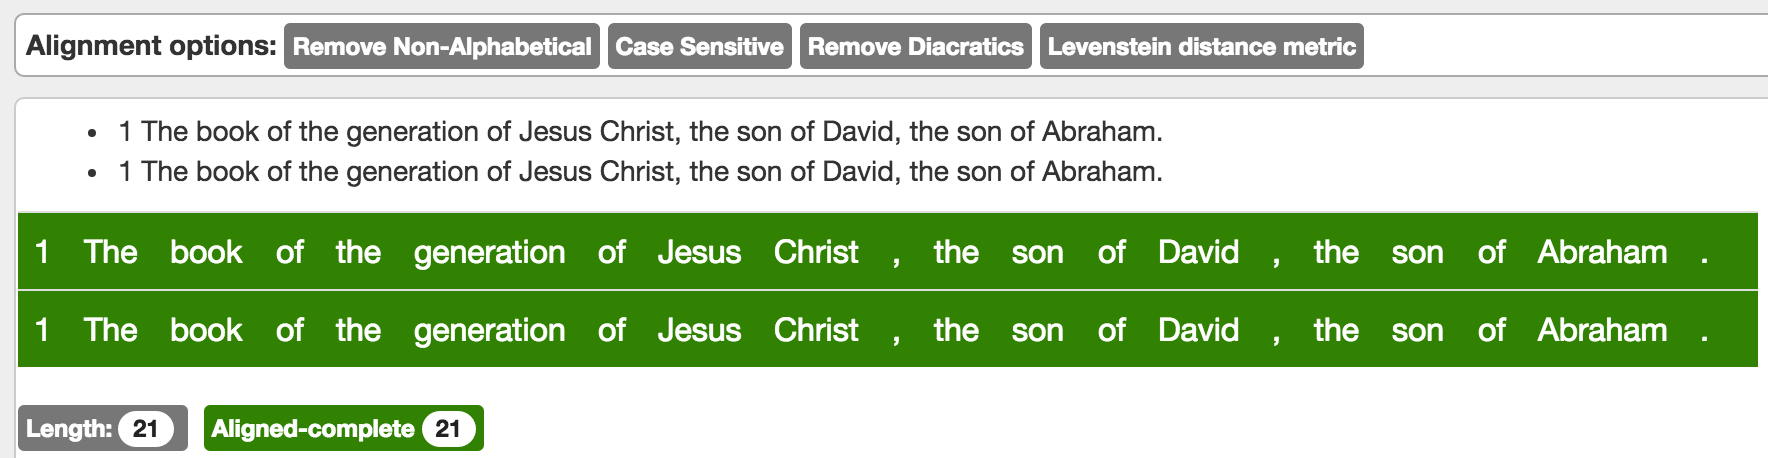Click the Length badge

(102, 429)
